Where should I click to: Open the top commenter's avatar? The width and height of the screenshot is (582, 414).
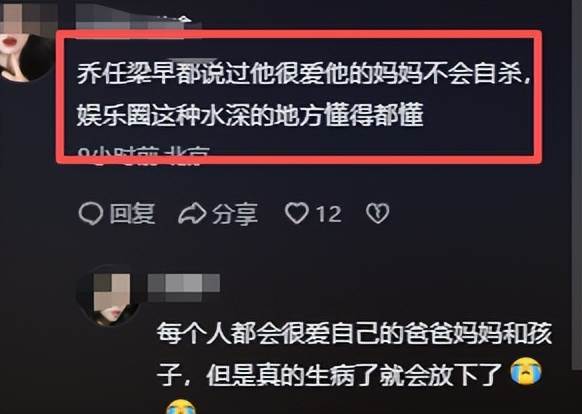point(24,41)
